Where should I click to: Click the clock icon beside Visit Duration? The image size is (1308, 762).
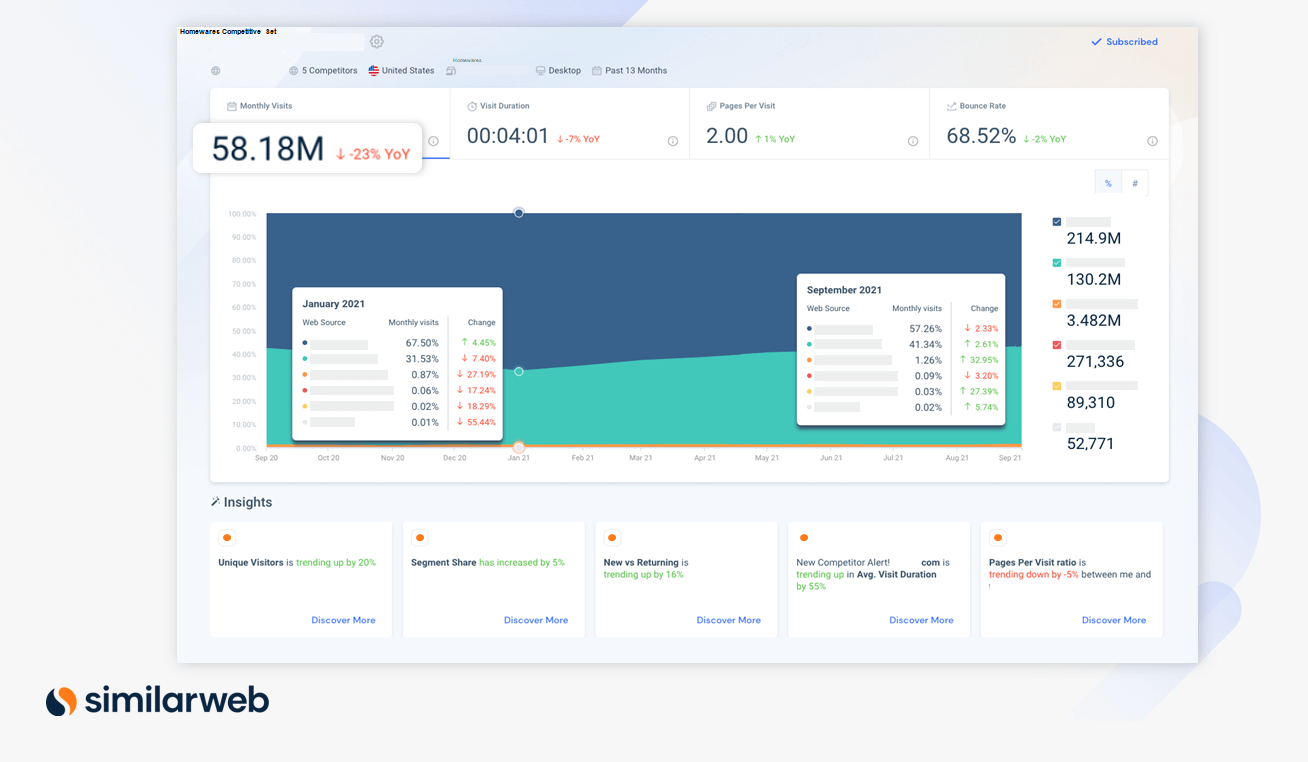click(x=472, y=106)
